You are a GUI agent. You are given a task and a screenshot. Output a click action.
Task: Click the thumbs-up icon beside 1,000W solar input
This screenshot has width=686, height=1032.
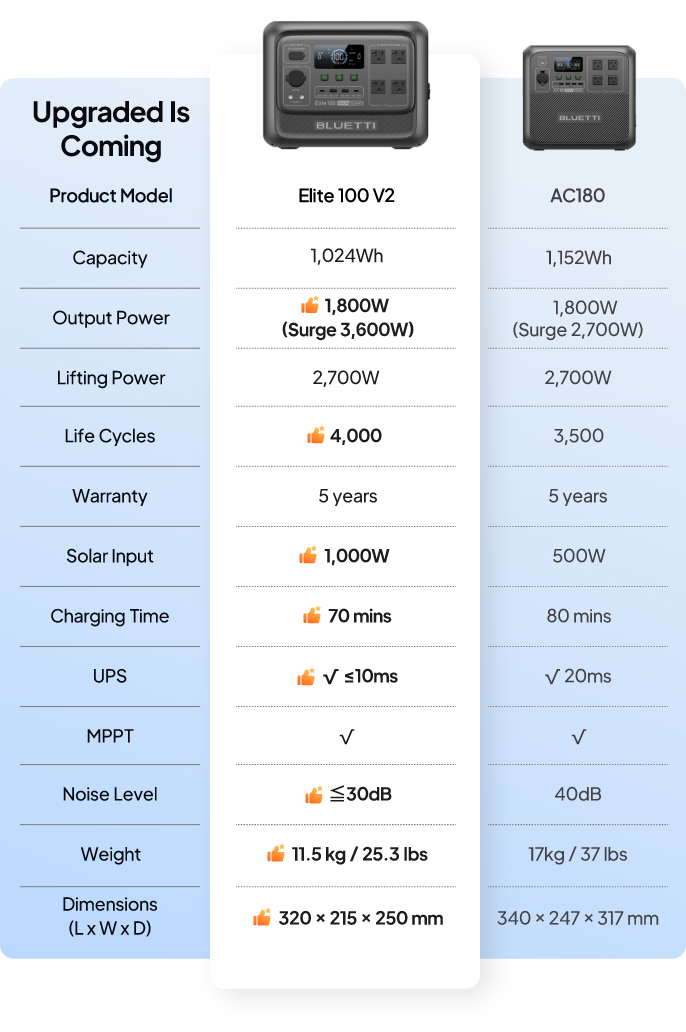pos(308,555)
